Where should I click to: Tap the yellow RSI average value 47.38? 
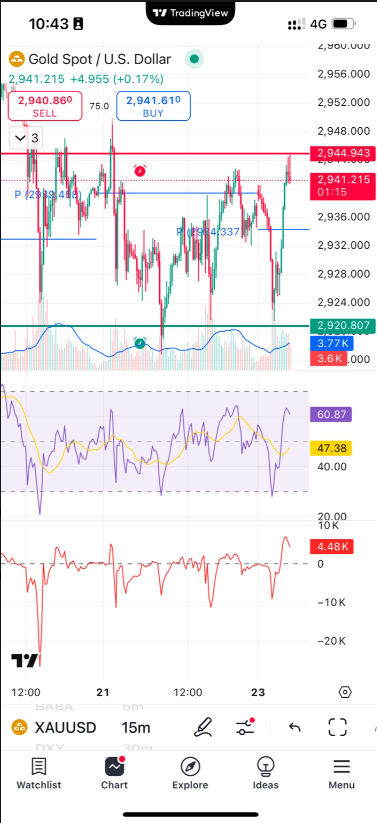pyautogui.click(x=331, y=448)
